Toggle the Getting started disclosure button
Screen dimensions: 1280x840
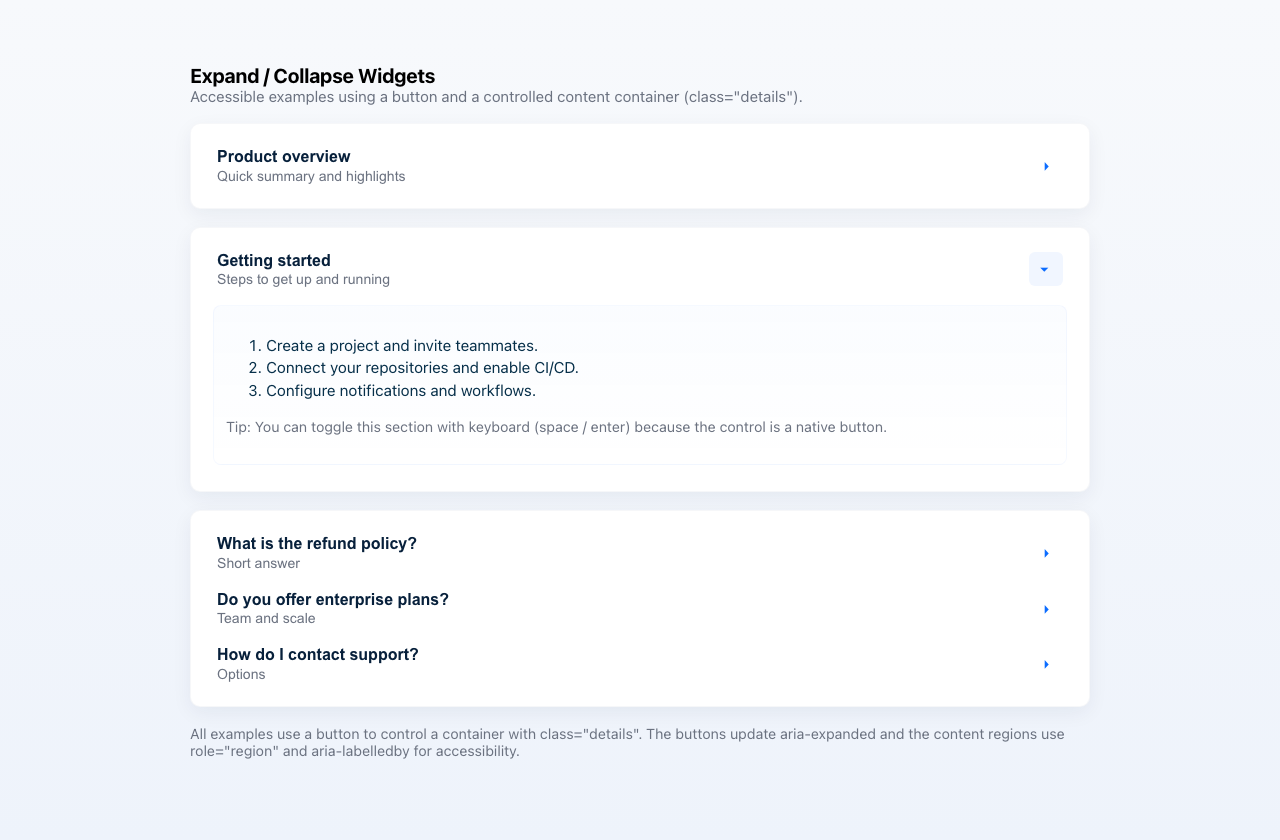pyautogui.click(x=1045, y=269)
